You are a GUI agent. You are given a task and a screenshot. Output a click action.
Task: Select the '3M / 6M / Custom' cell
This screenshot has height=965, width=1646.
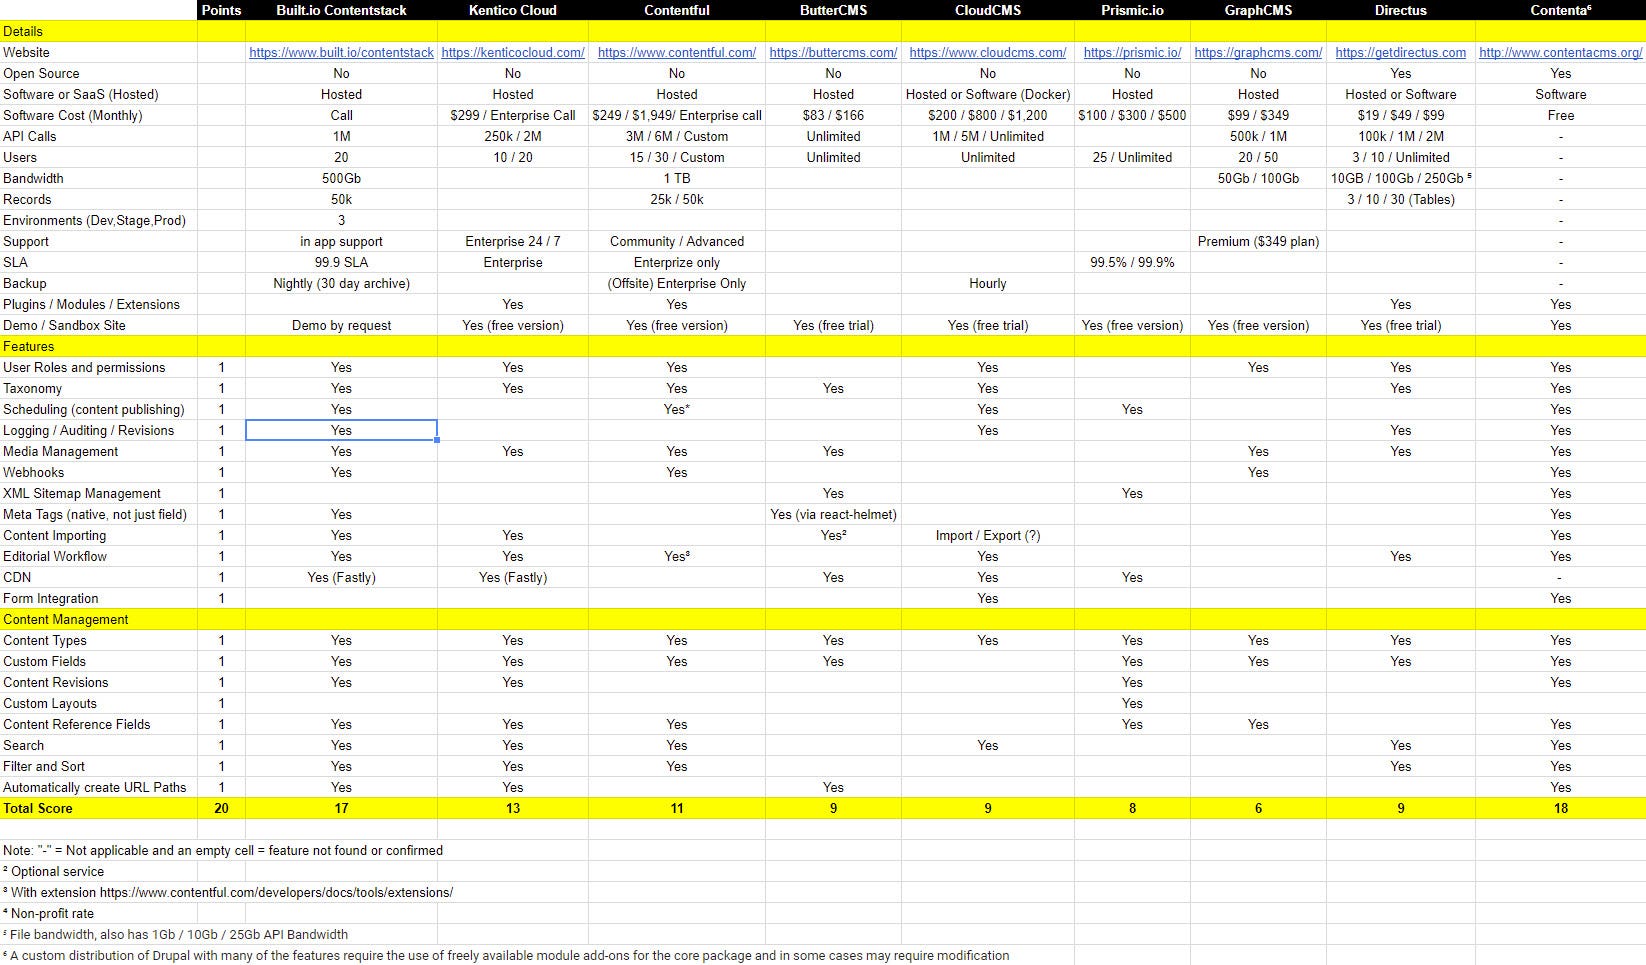(x=677, y=136)
